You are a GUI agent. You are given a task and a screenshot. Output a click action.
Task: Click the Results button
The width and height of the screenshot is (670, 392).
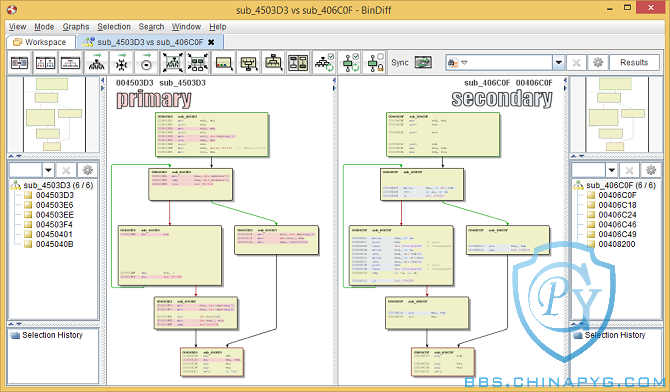[634, 63]
